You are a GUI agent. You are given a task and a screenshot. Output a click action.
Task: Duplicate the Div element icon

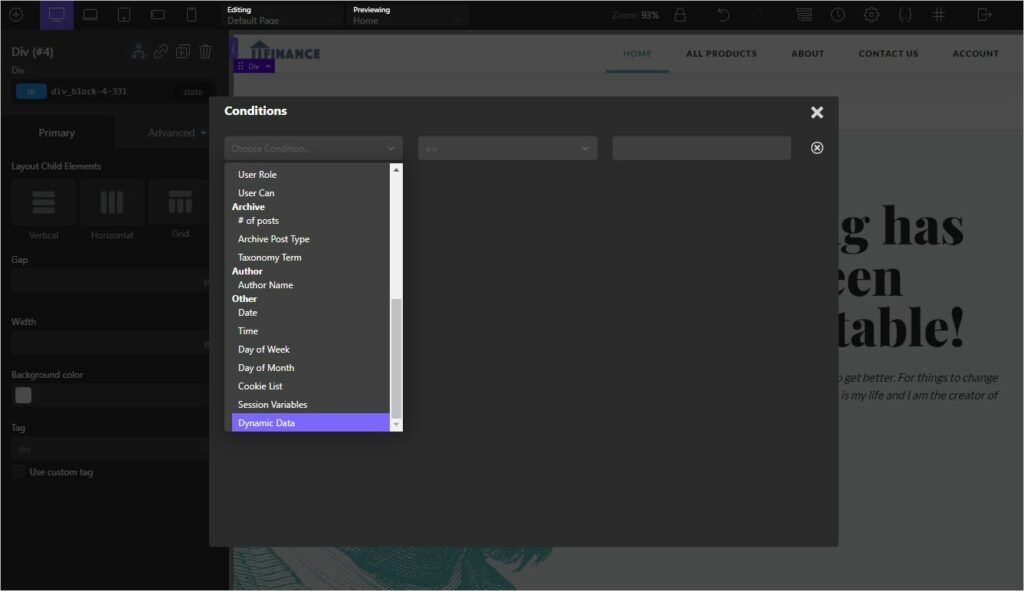(x=183, y=52)
